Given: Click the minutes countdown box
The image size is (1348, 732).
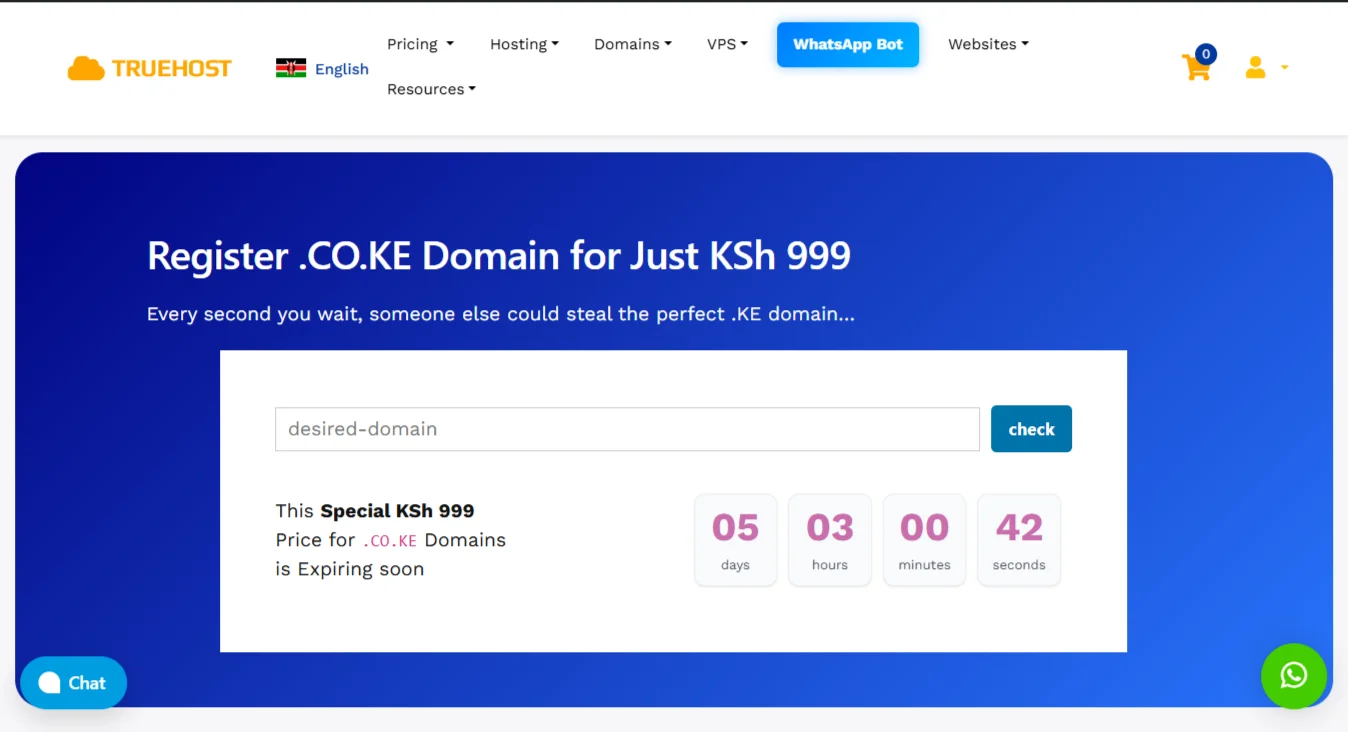Looking at the screenshot, I should (924, 540).
